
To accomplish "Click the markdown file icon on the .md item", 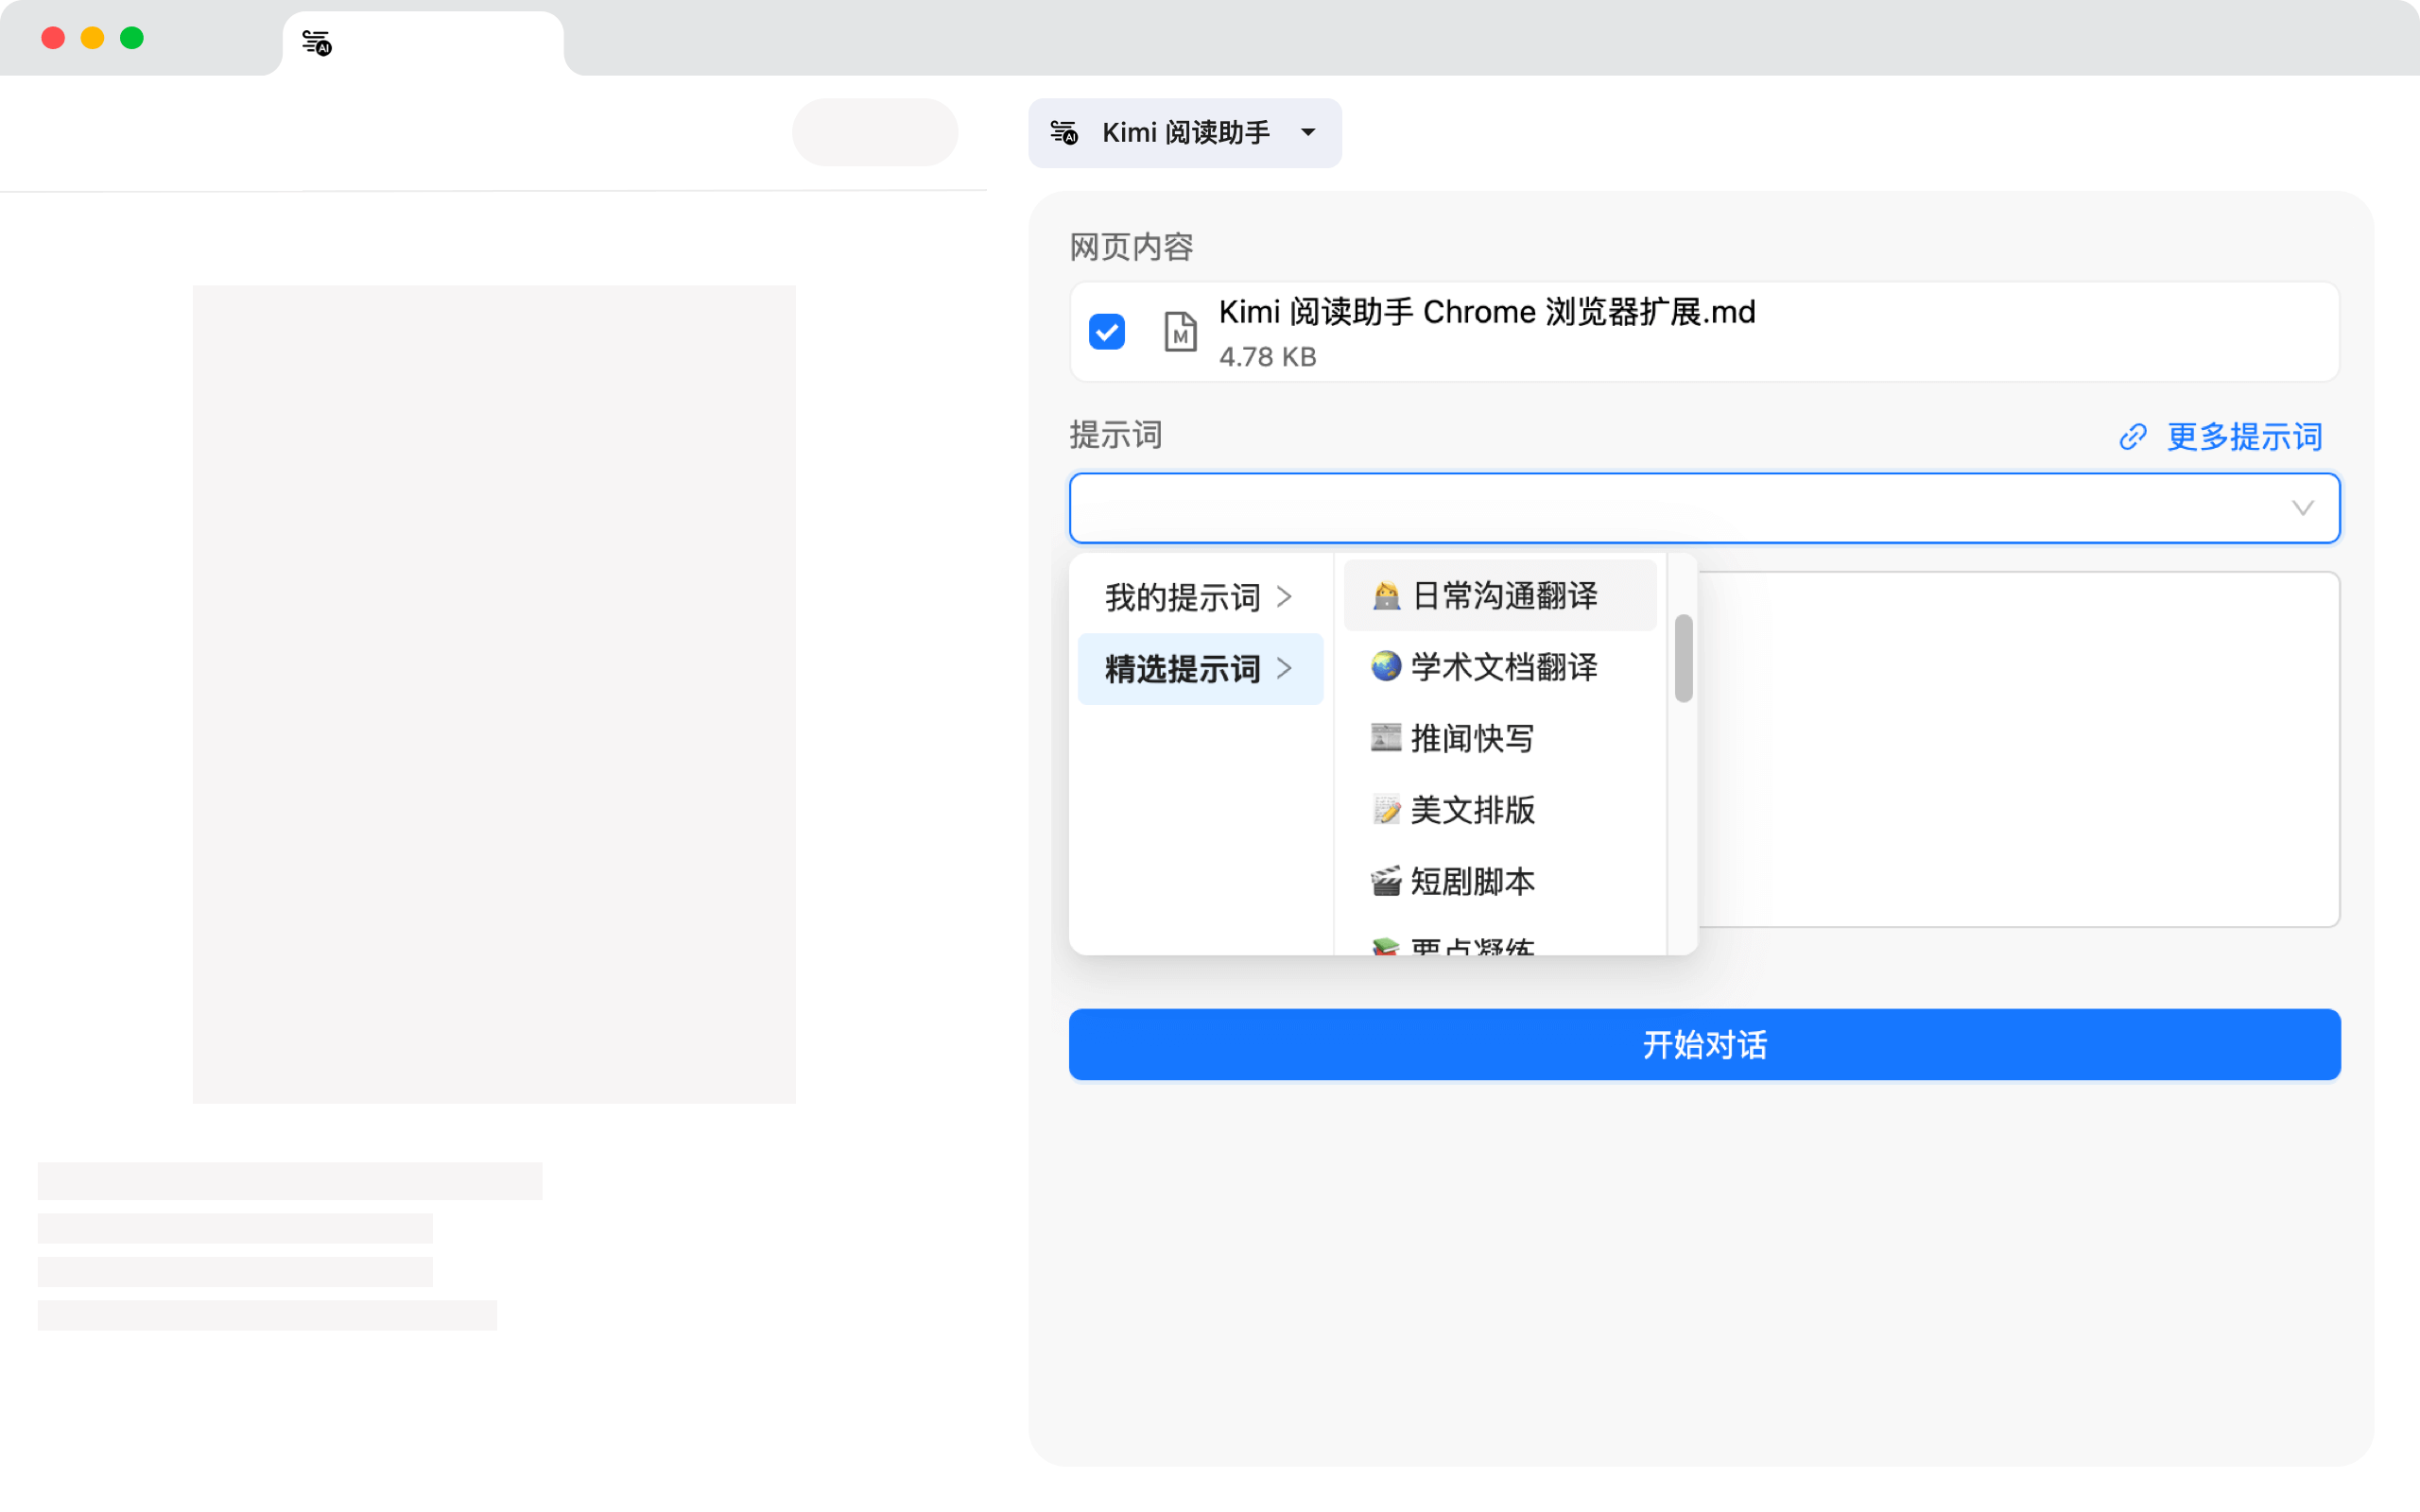I will pyautogui.click(x=1180, y=332).
